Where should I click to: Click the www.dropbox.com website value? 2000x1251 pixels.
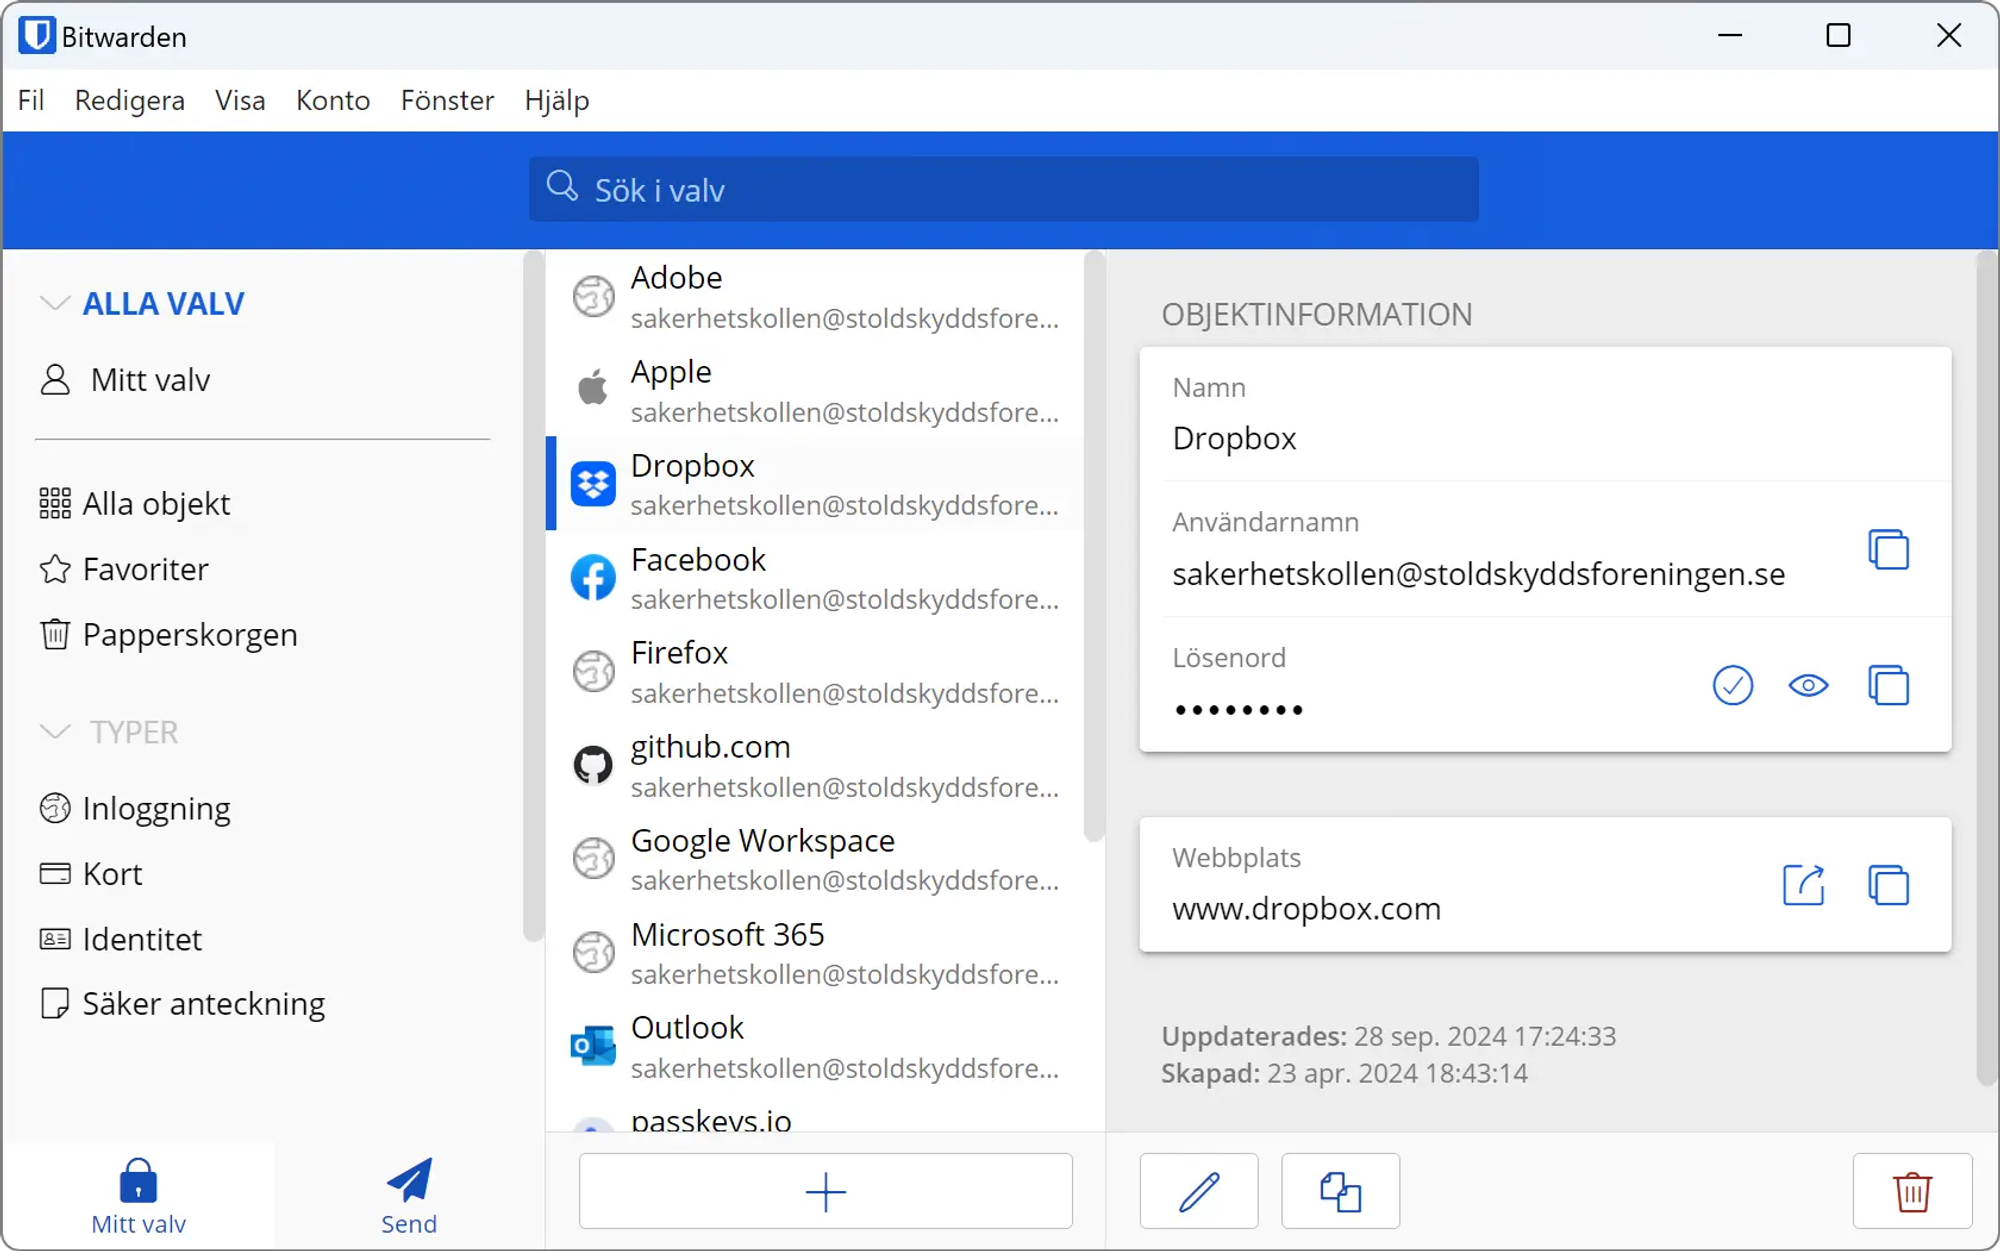(1306, 909)
